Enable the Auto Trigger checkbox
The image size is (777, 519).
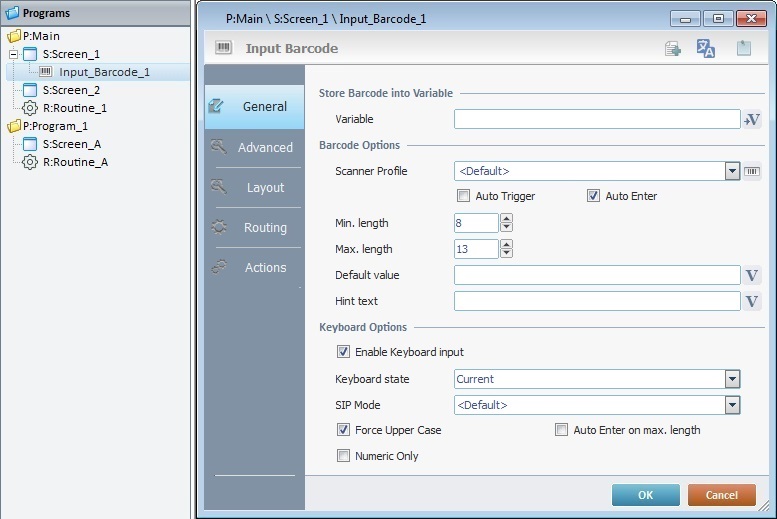click(463, 196)
